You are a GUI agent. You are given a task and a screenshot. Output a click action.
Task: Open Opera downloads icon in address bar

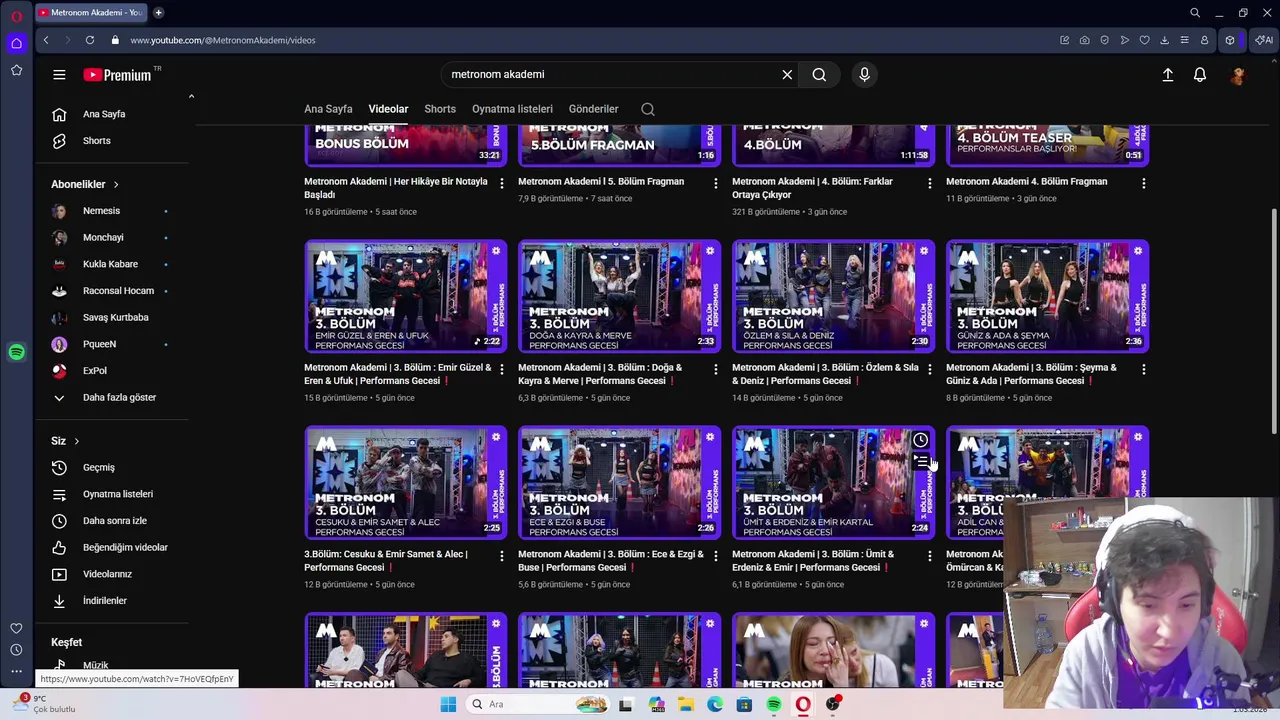pos(1165,40)
